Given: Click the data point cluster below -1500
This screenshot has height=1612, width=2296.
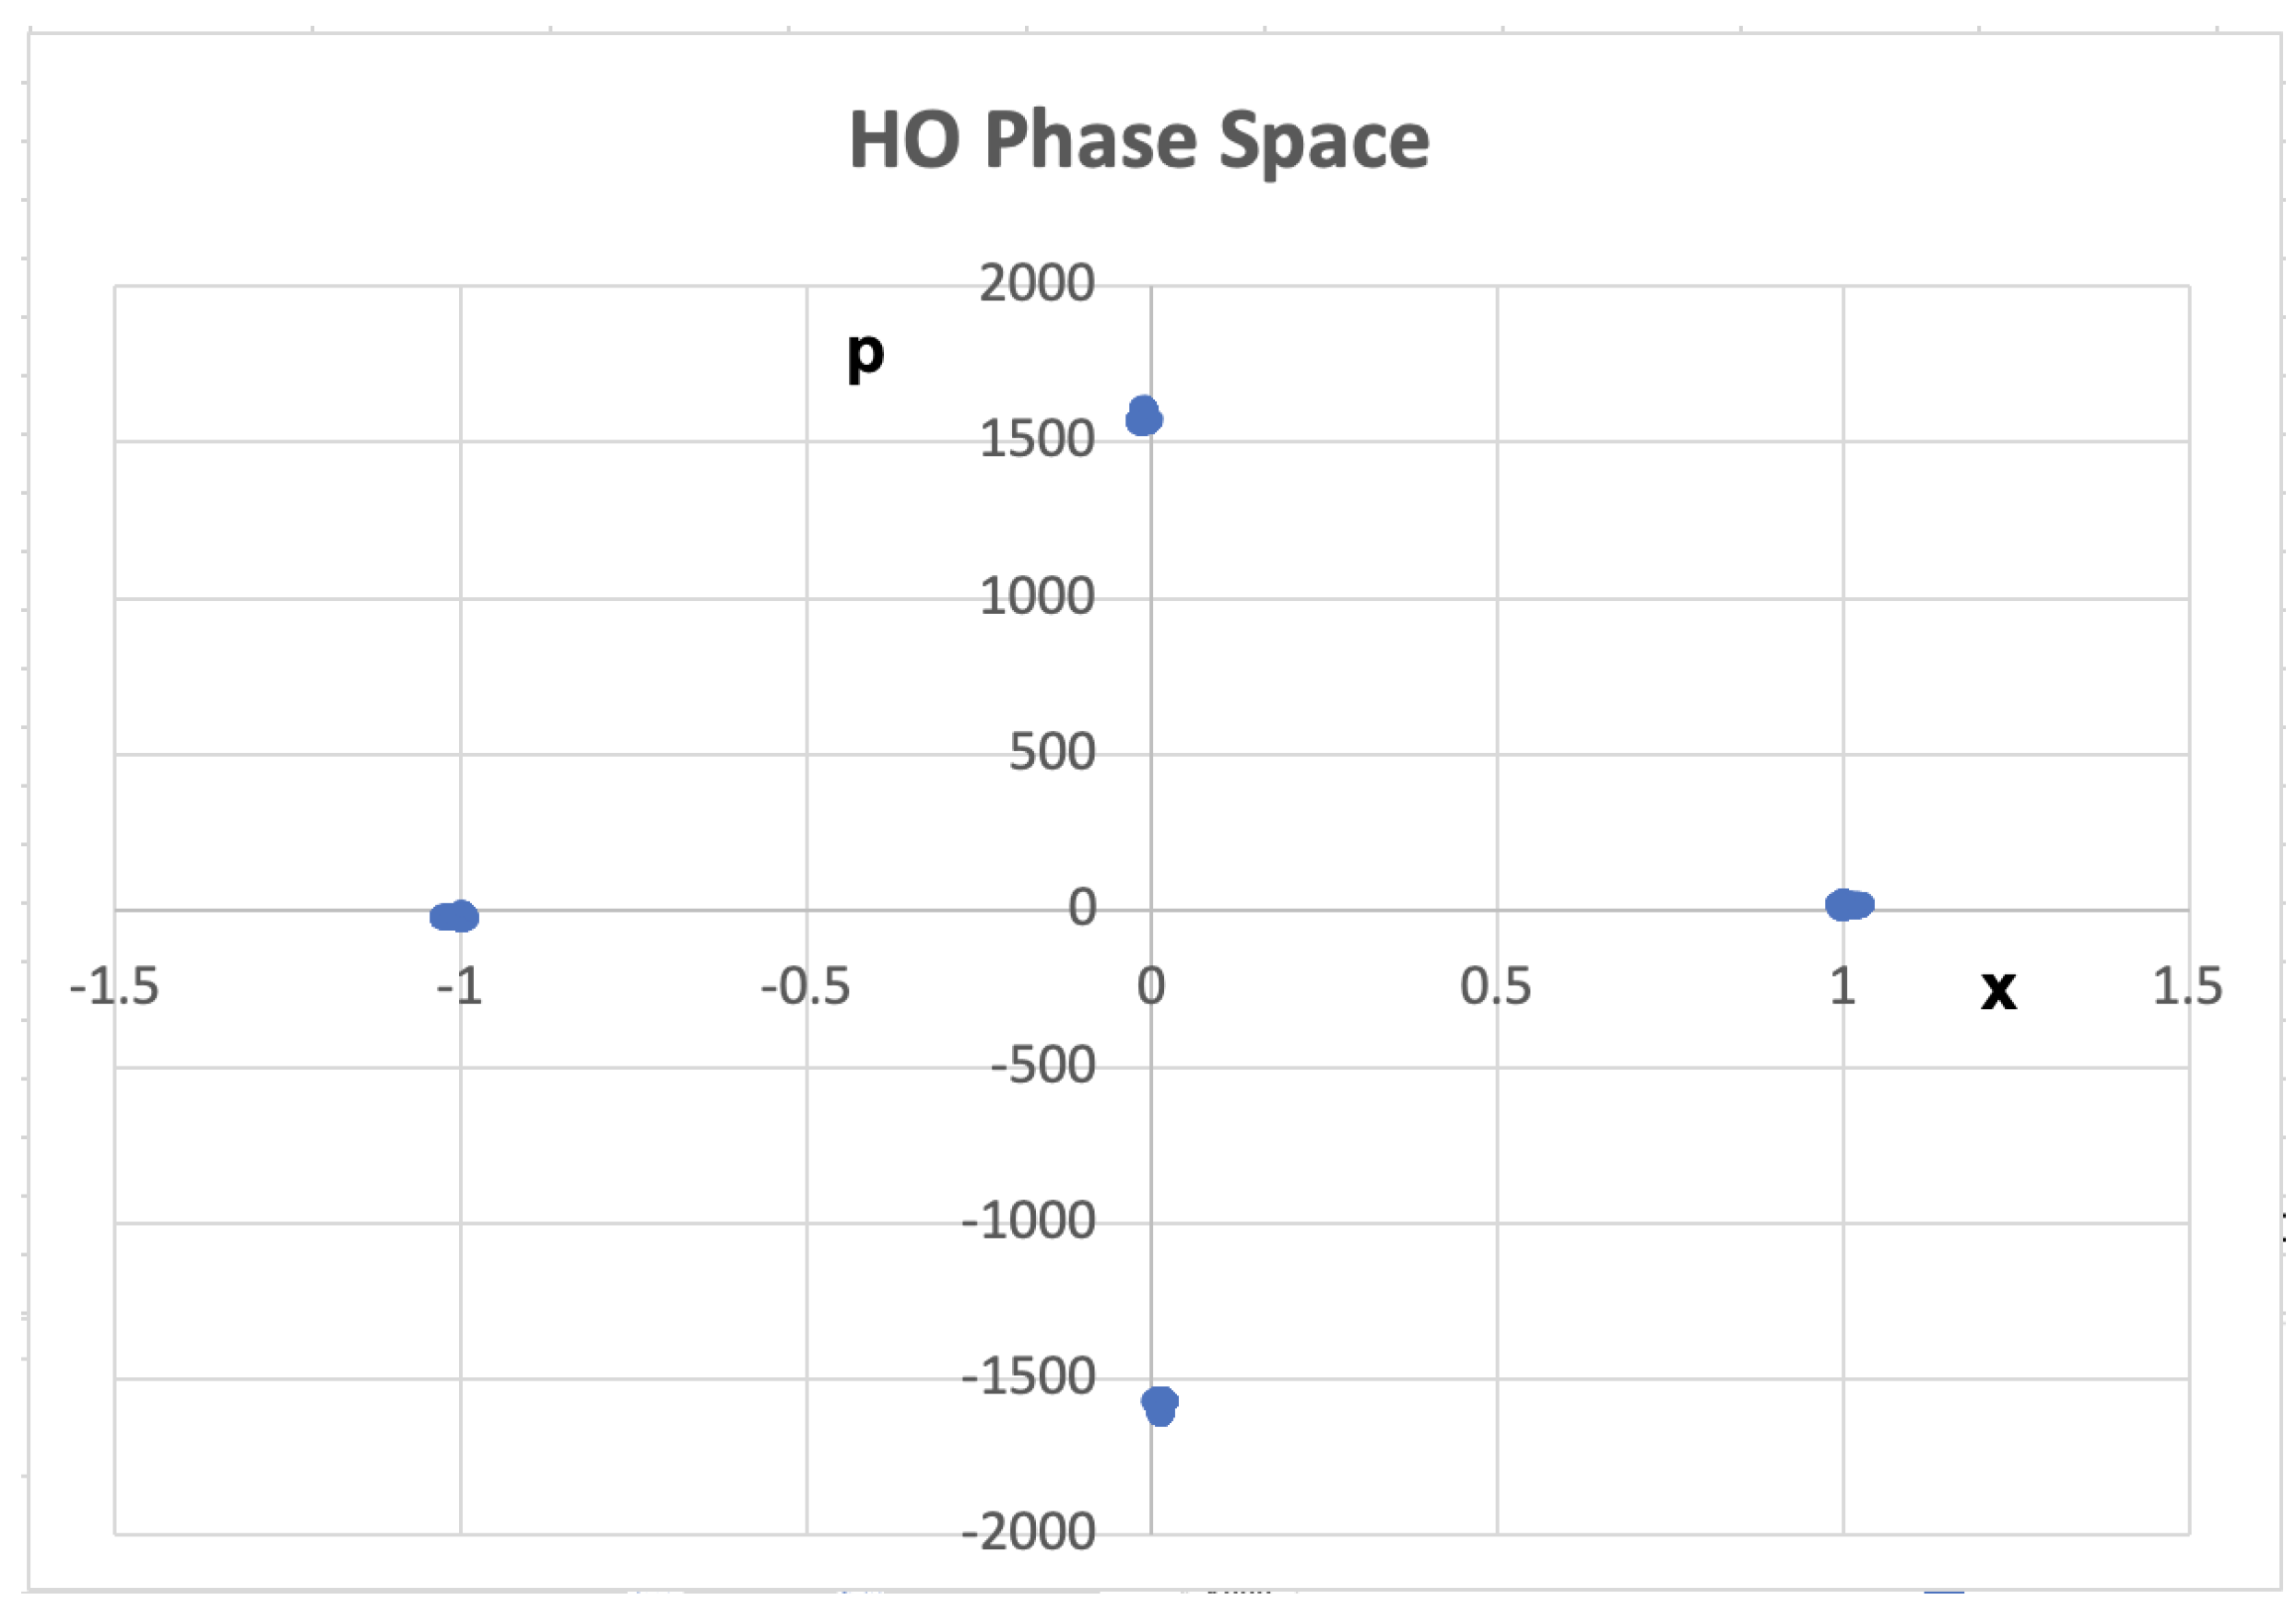Looking at the screenshot, I should [1160, 1405].
